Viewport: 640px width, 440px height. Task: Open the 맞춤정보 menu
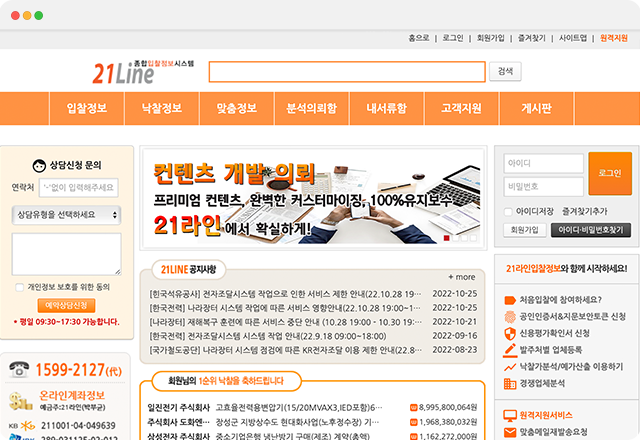[x=237, y=108]
